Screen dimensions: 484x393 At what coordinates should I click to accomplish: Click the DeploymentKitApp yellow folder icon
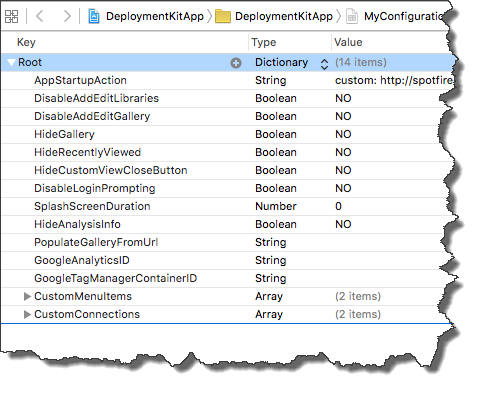pyautogui.click(x=223, y=16)
